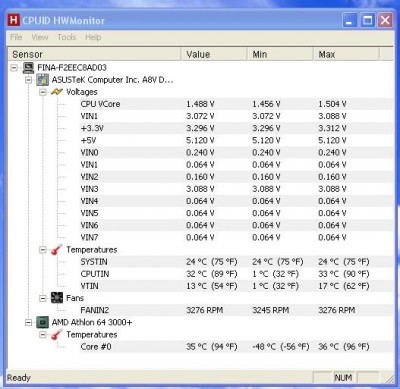Click the Max column header
The image size is (400, 389).
346,54
